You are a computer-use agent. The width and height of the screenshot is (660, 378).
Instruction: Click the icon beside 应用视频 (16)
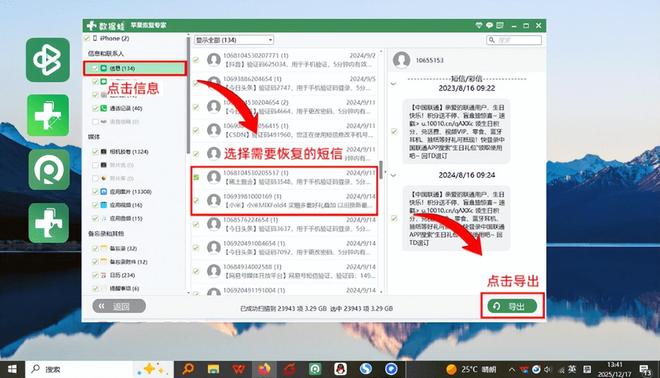tap(104, 205)
